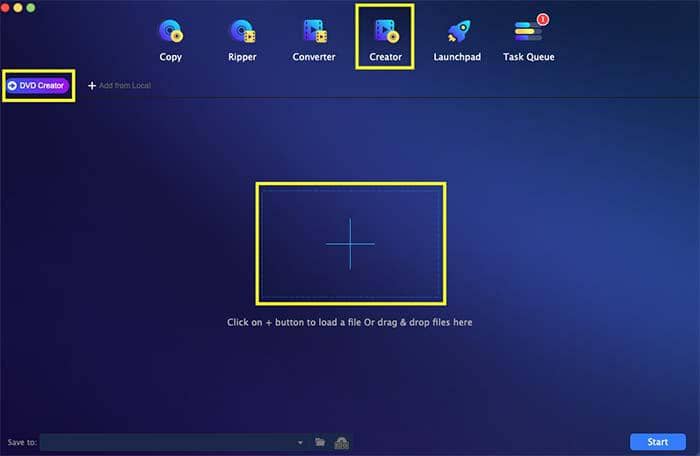Select the Creator module
700x456 pixels.
click(385, 40)
